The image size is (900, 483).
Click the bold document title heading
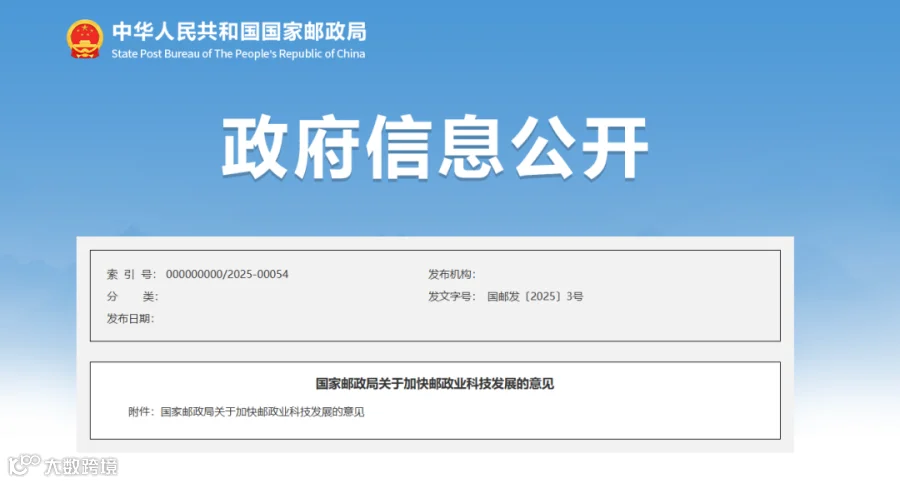click(x=435, y=384)
